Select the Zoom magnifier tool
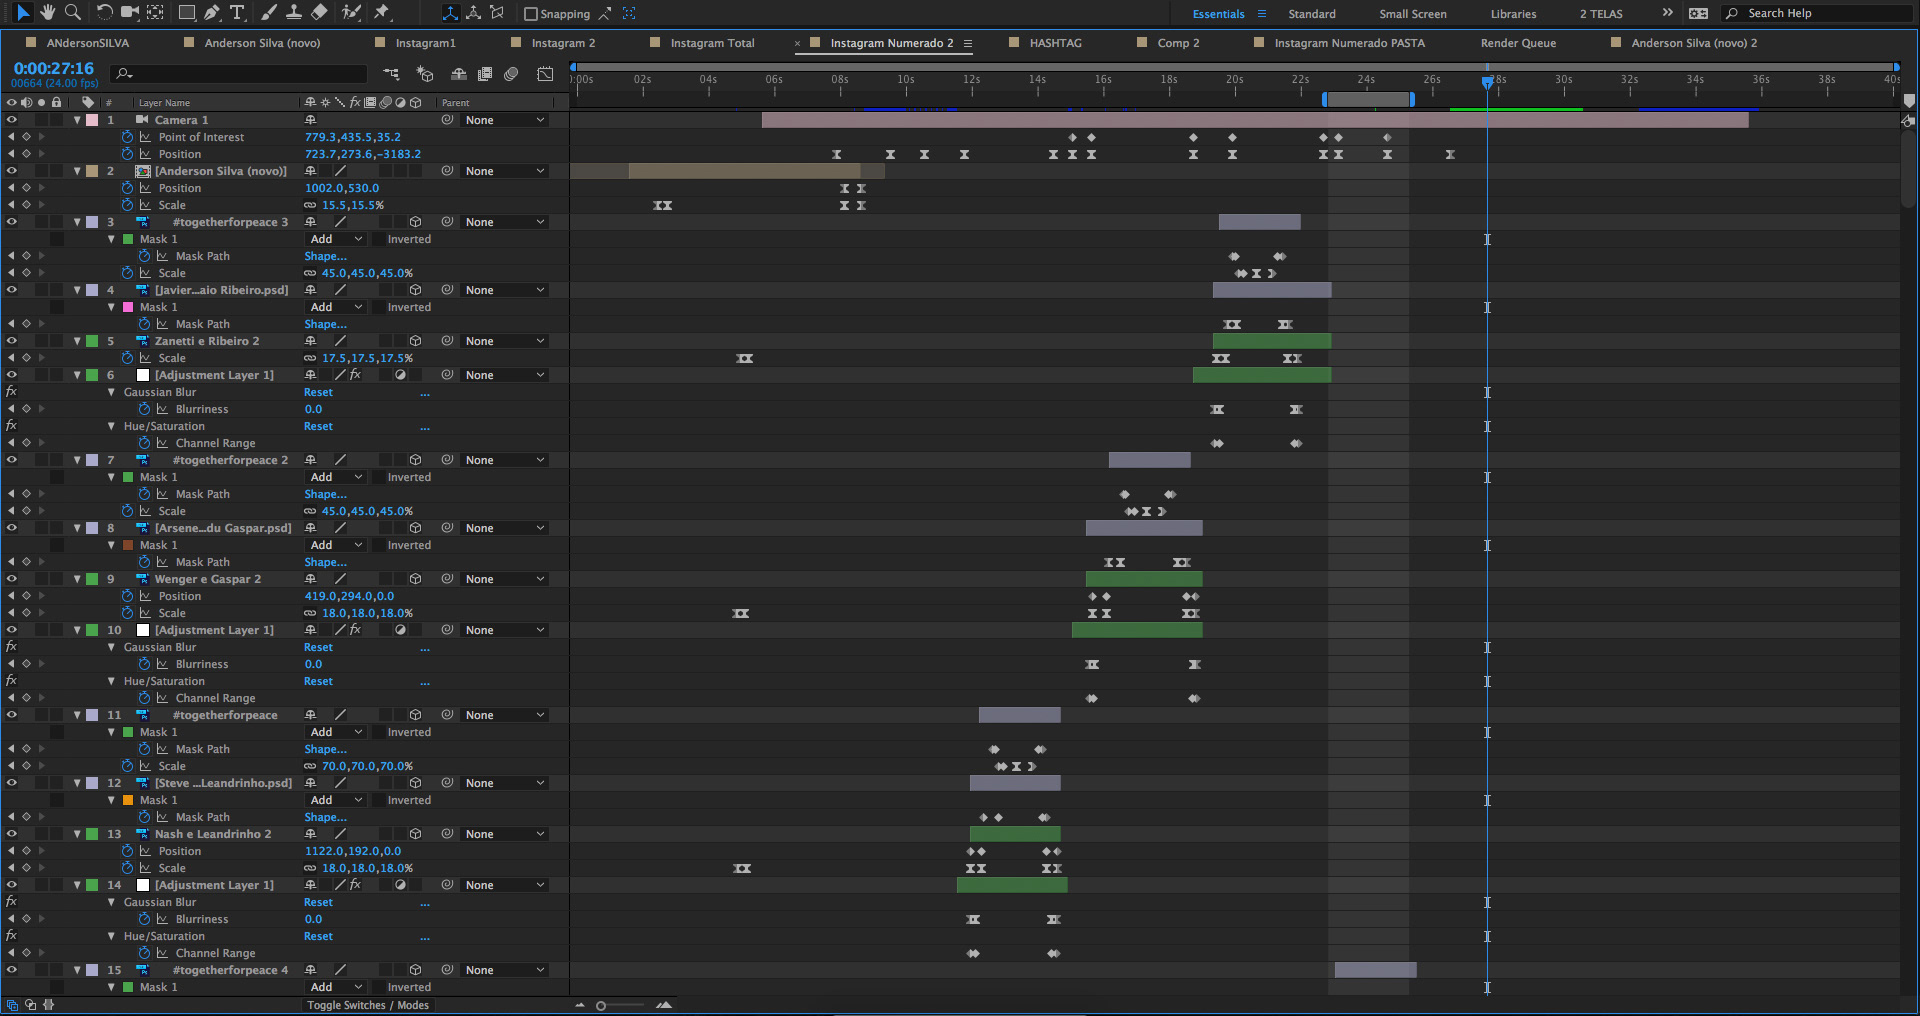Image resolution: width=1920 pixels, height=1016 pixels. coord(72,13)
